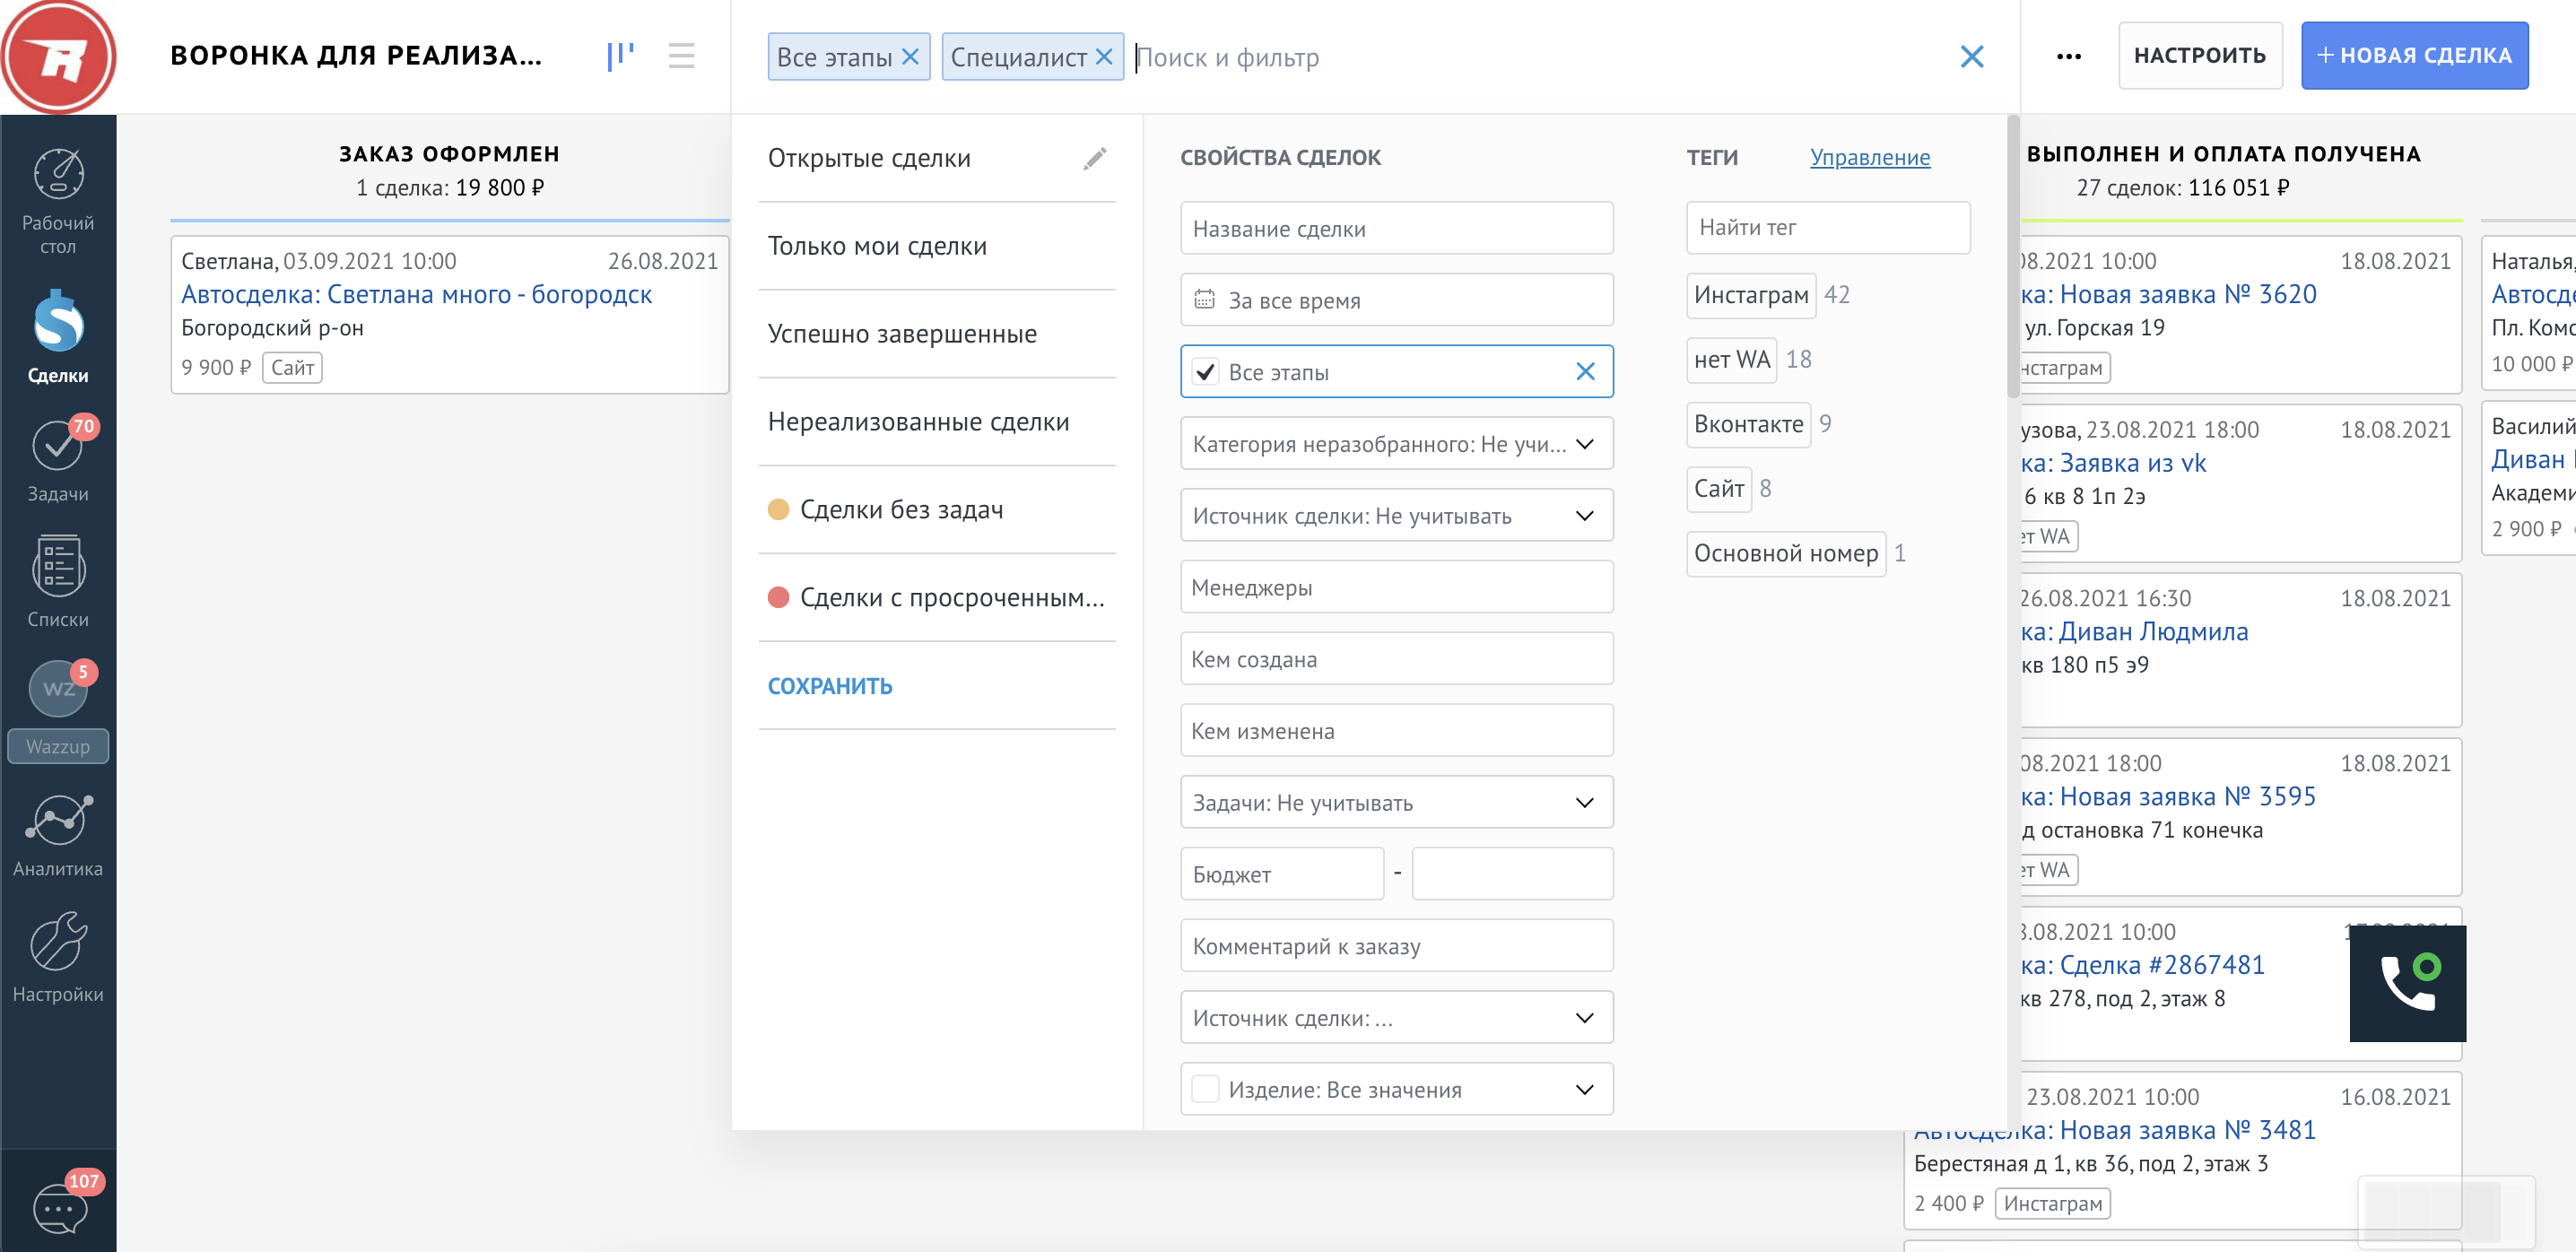
Task: Open the Списки sidebar section
Action: click(x=58, y=567)
